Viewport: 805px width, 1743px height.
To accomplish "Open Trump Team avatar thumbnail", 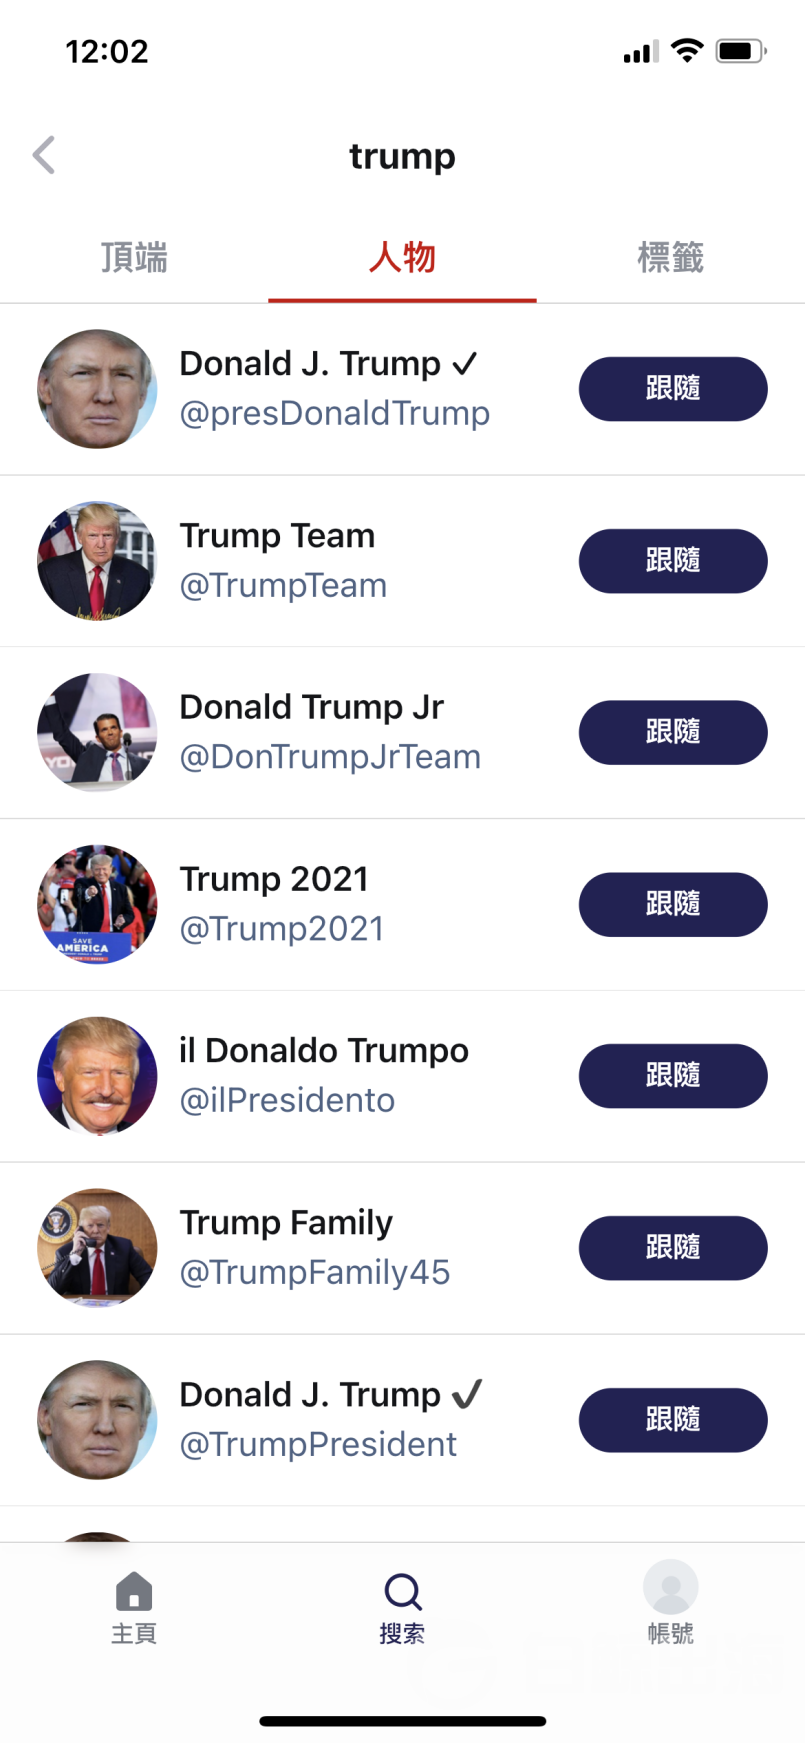I will point(97,561).
